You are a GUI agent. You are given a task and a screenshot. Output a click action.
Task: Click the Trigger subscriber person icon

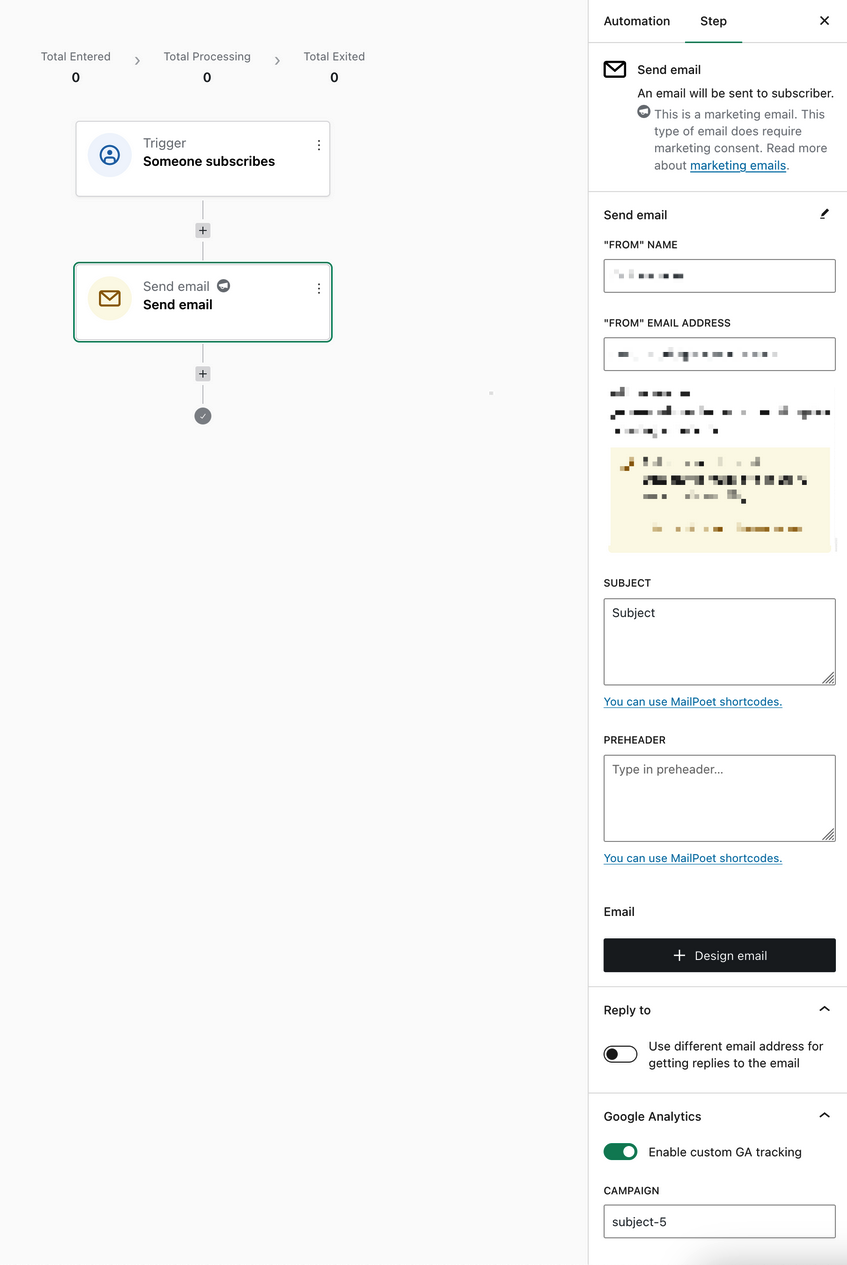(x=110, y=155)
